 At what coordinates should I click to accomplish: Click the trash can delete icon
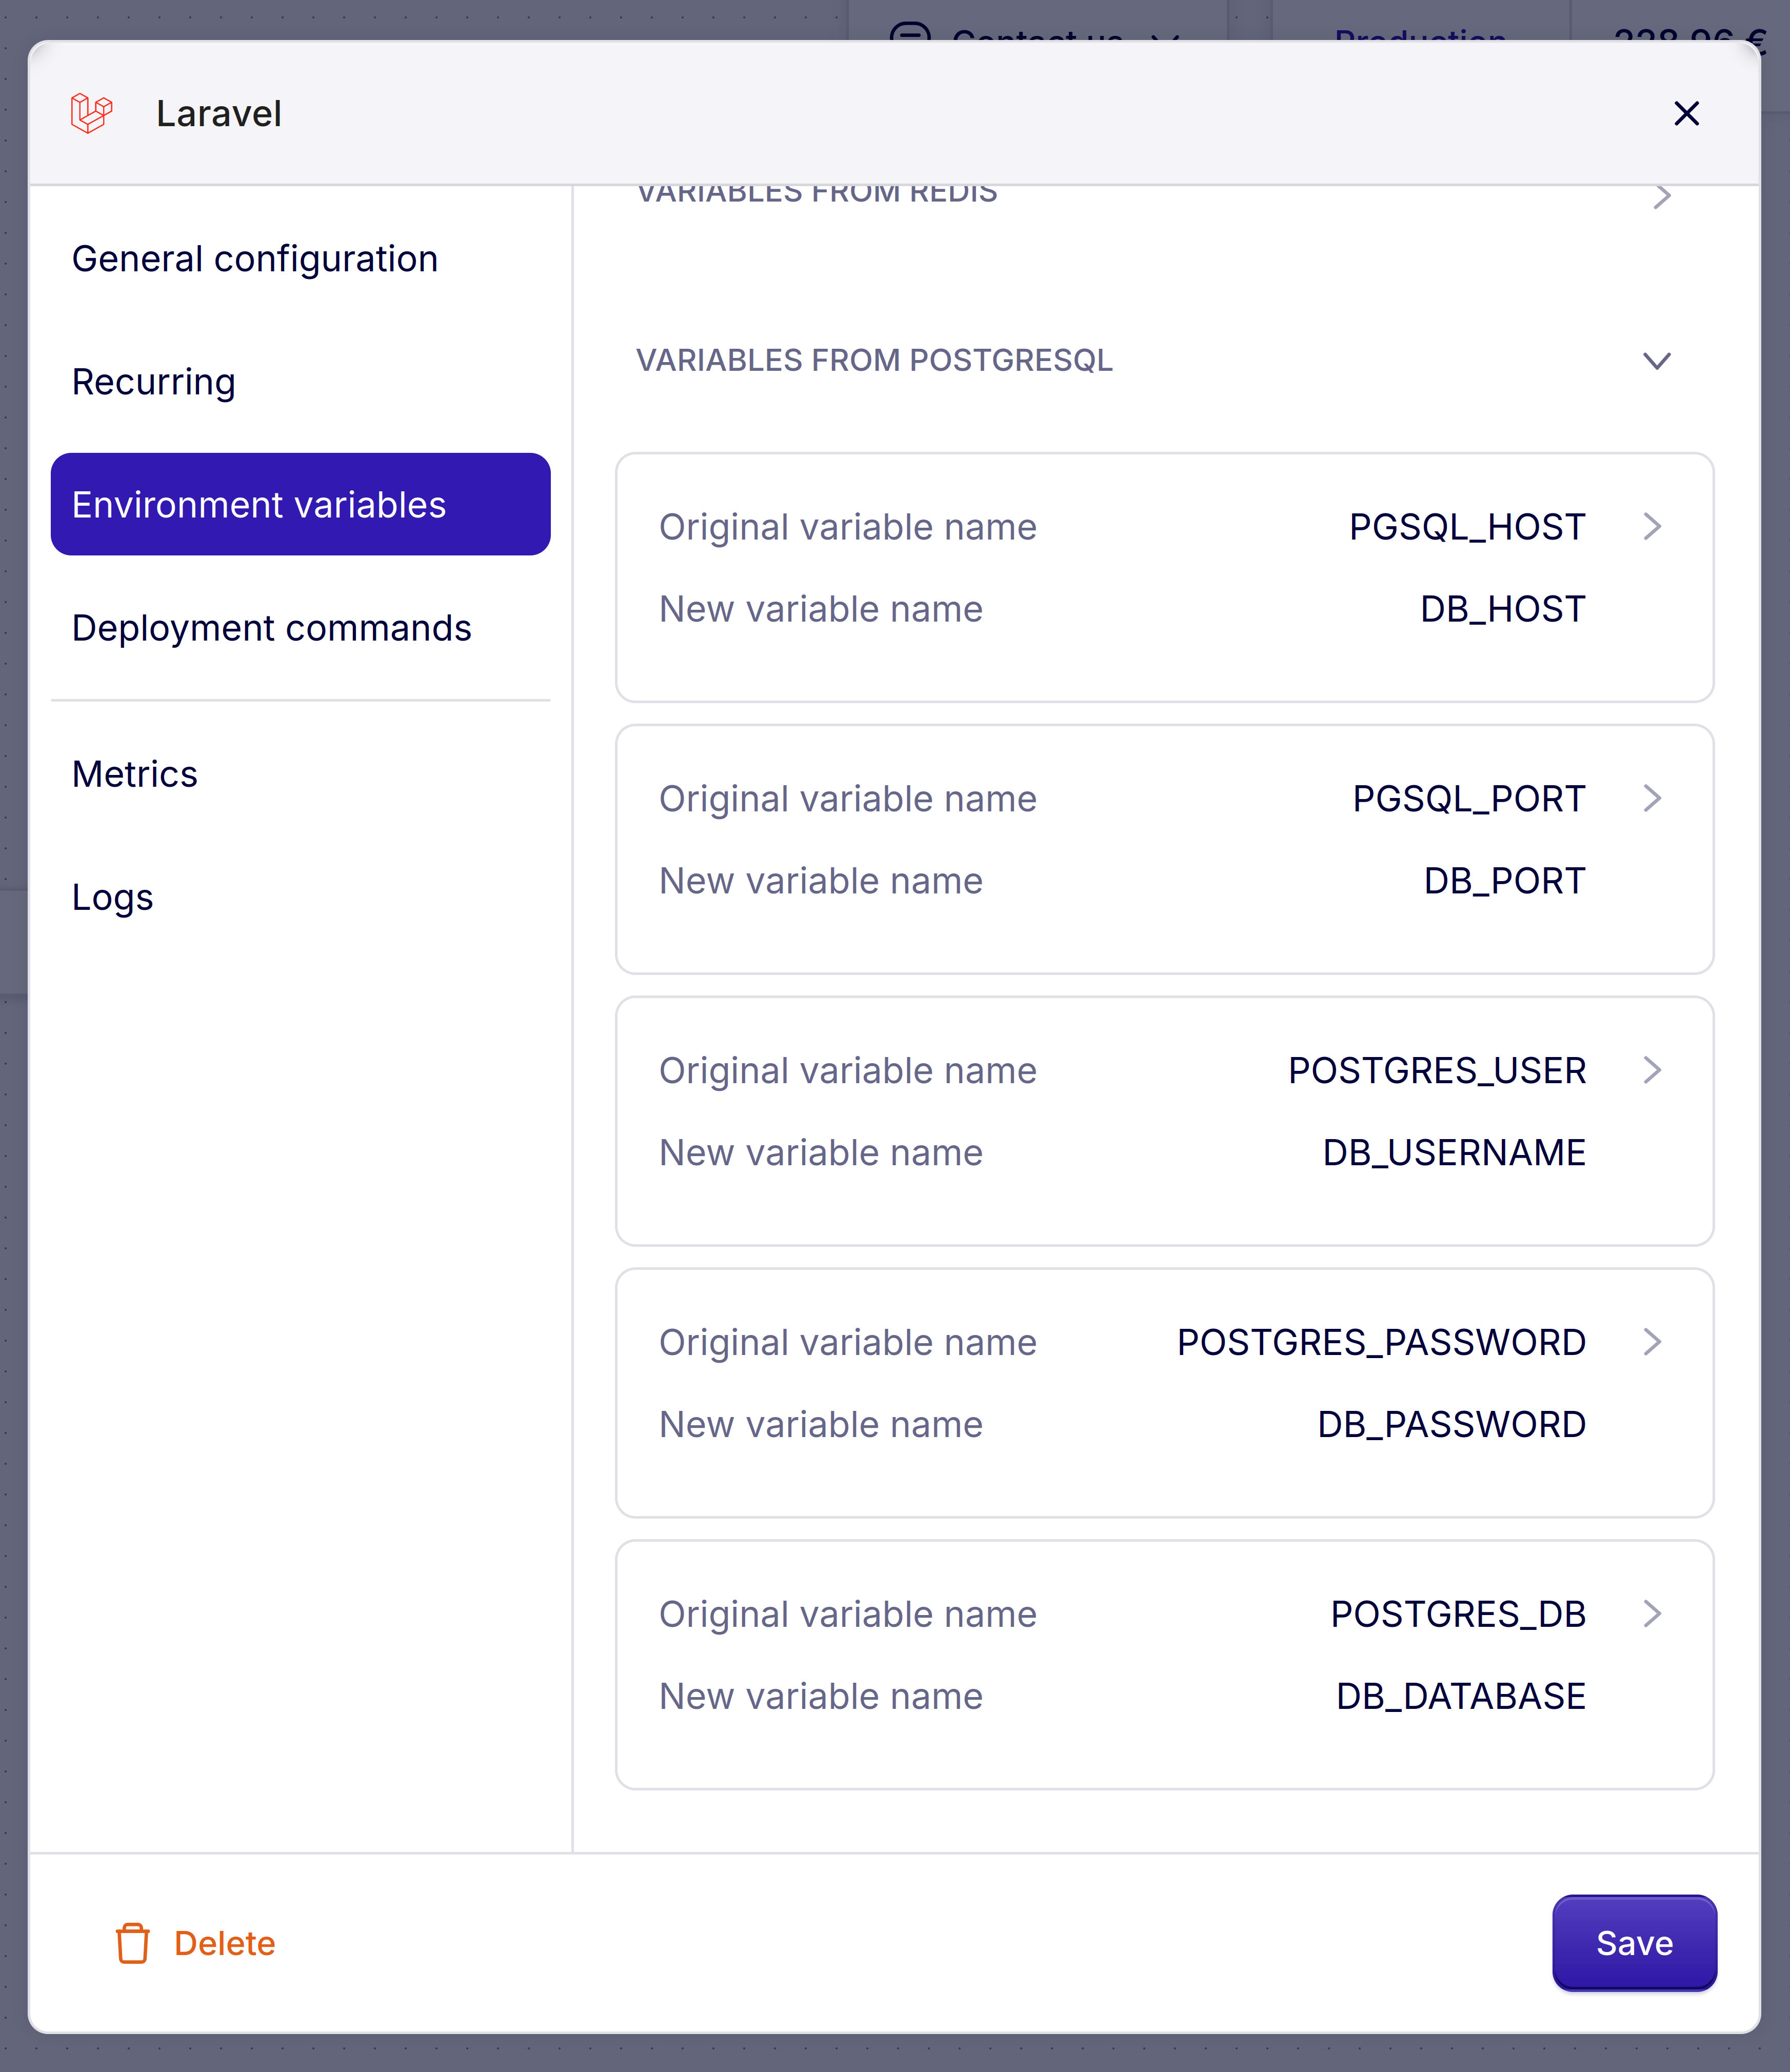point(132,1943)
